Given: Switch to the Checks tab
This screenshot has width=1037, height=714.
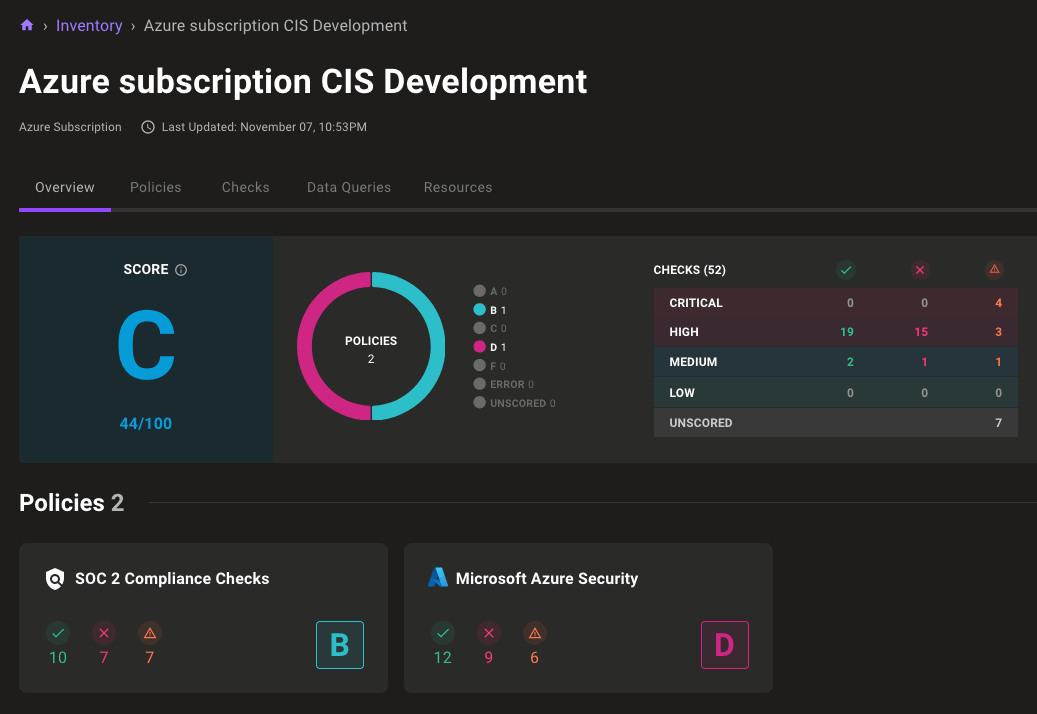Looking at the screenshot, I should (245, 187).
